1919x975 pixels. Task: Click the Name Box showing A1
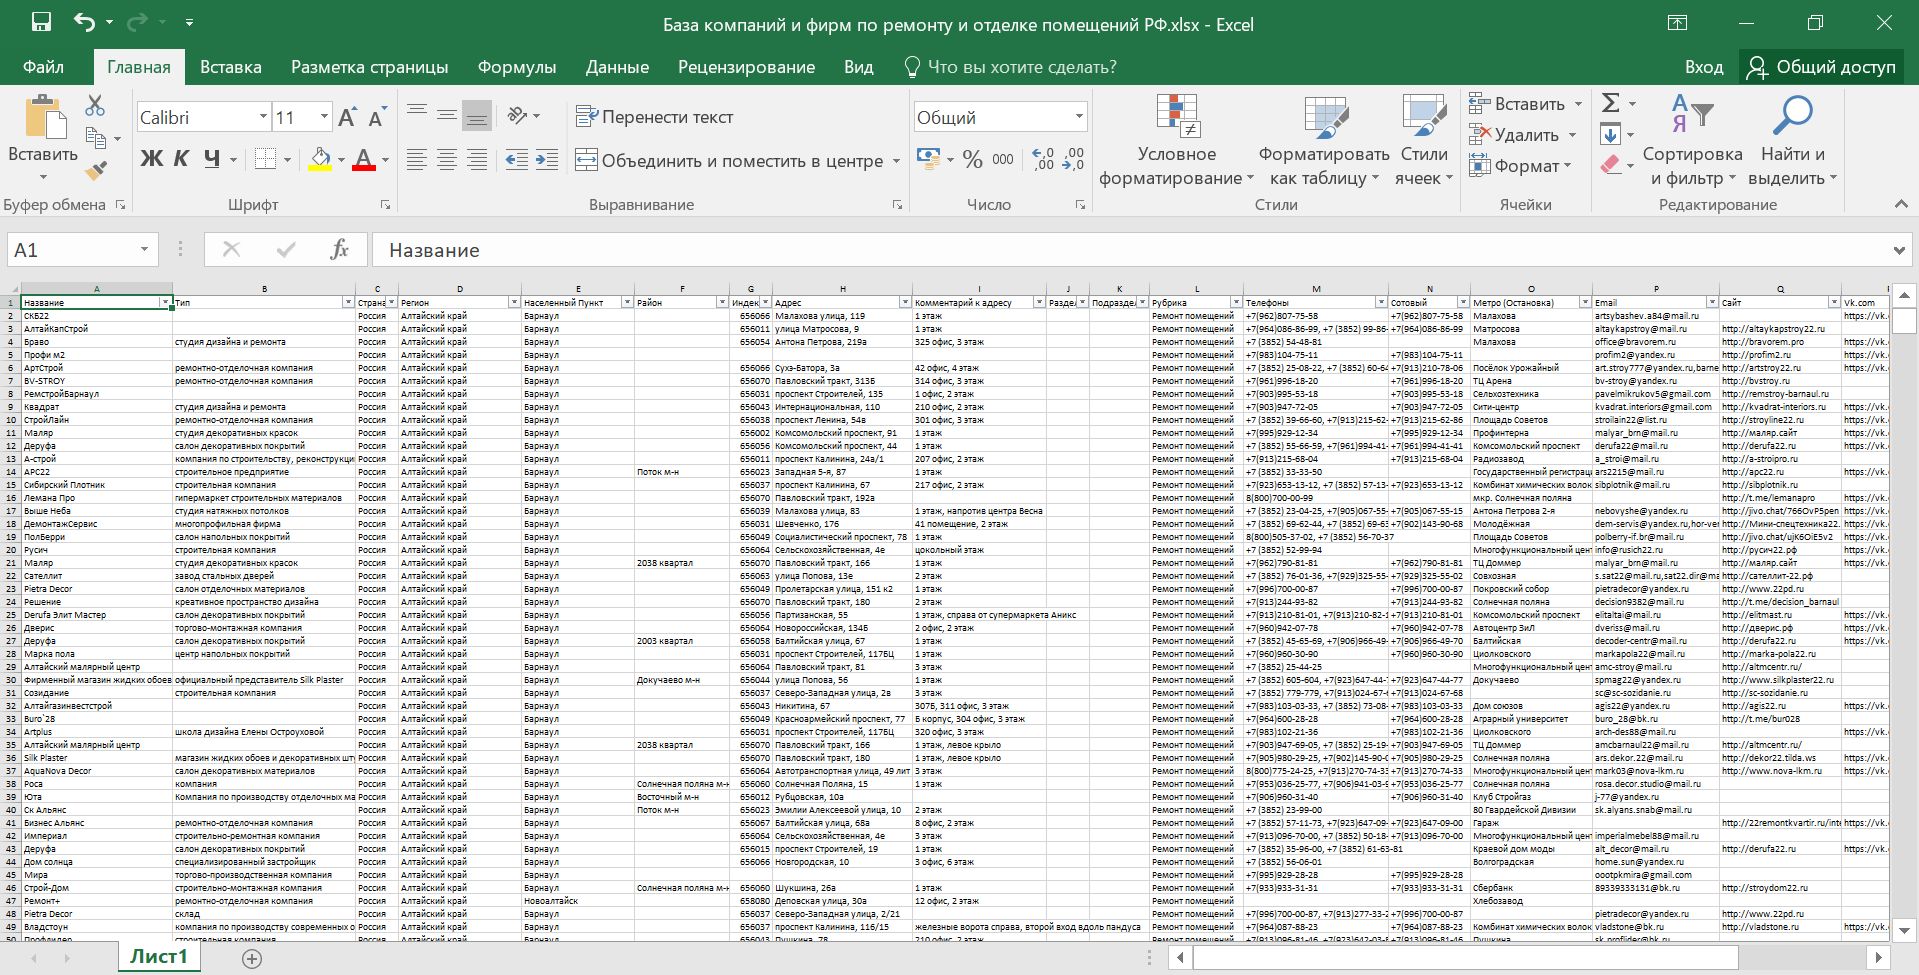click(x=82, y=250)
